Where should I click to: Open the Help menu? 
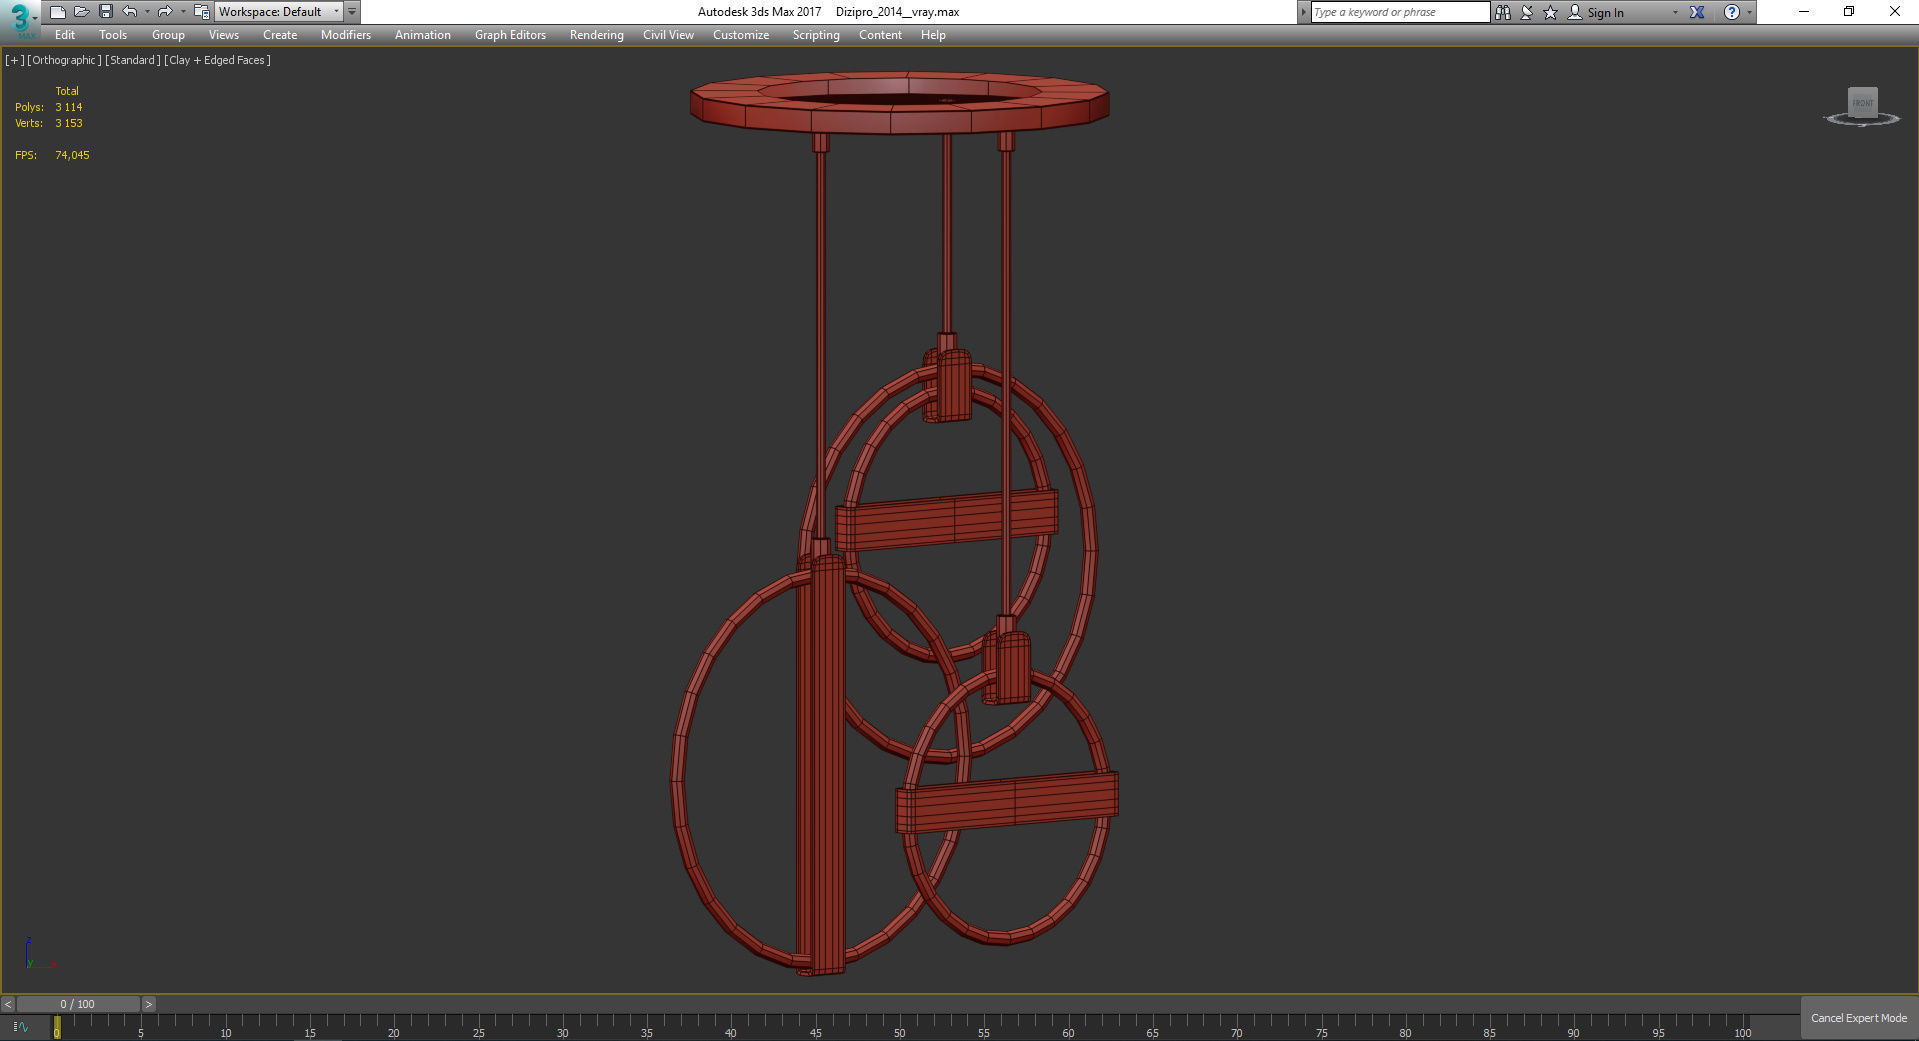click(x=933, y=35)
